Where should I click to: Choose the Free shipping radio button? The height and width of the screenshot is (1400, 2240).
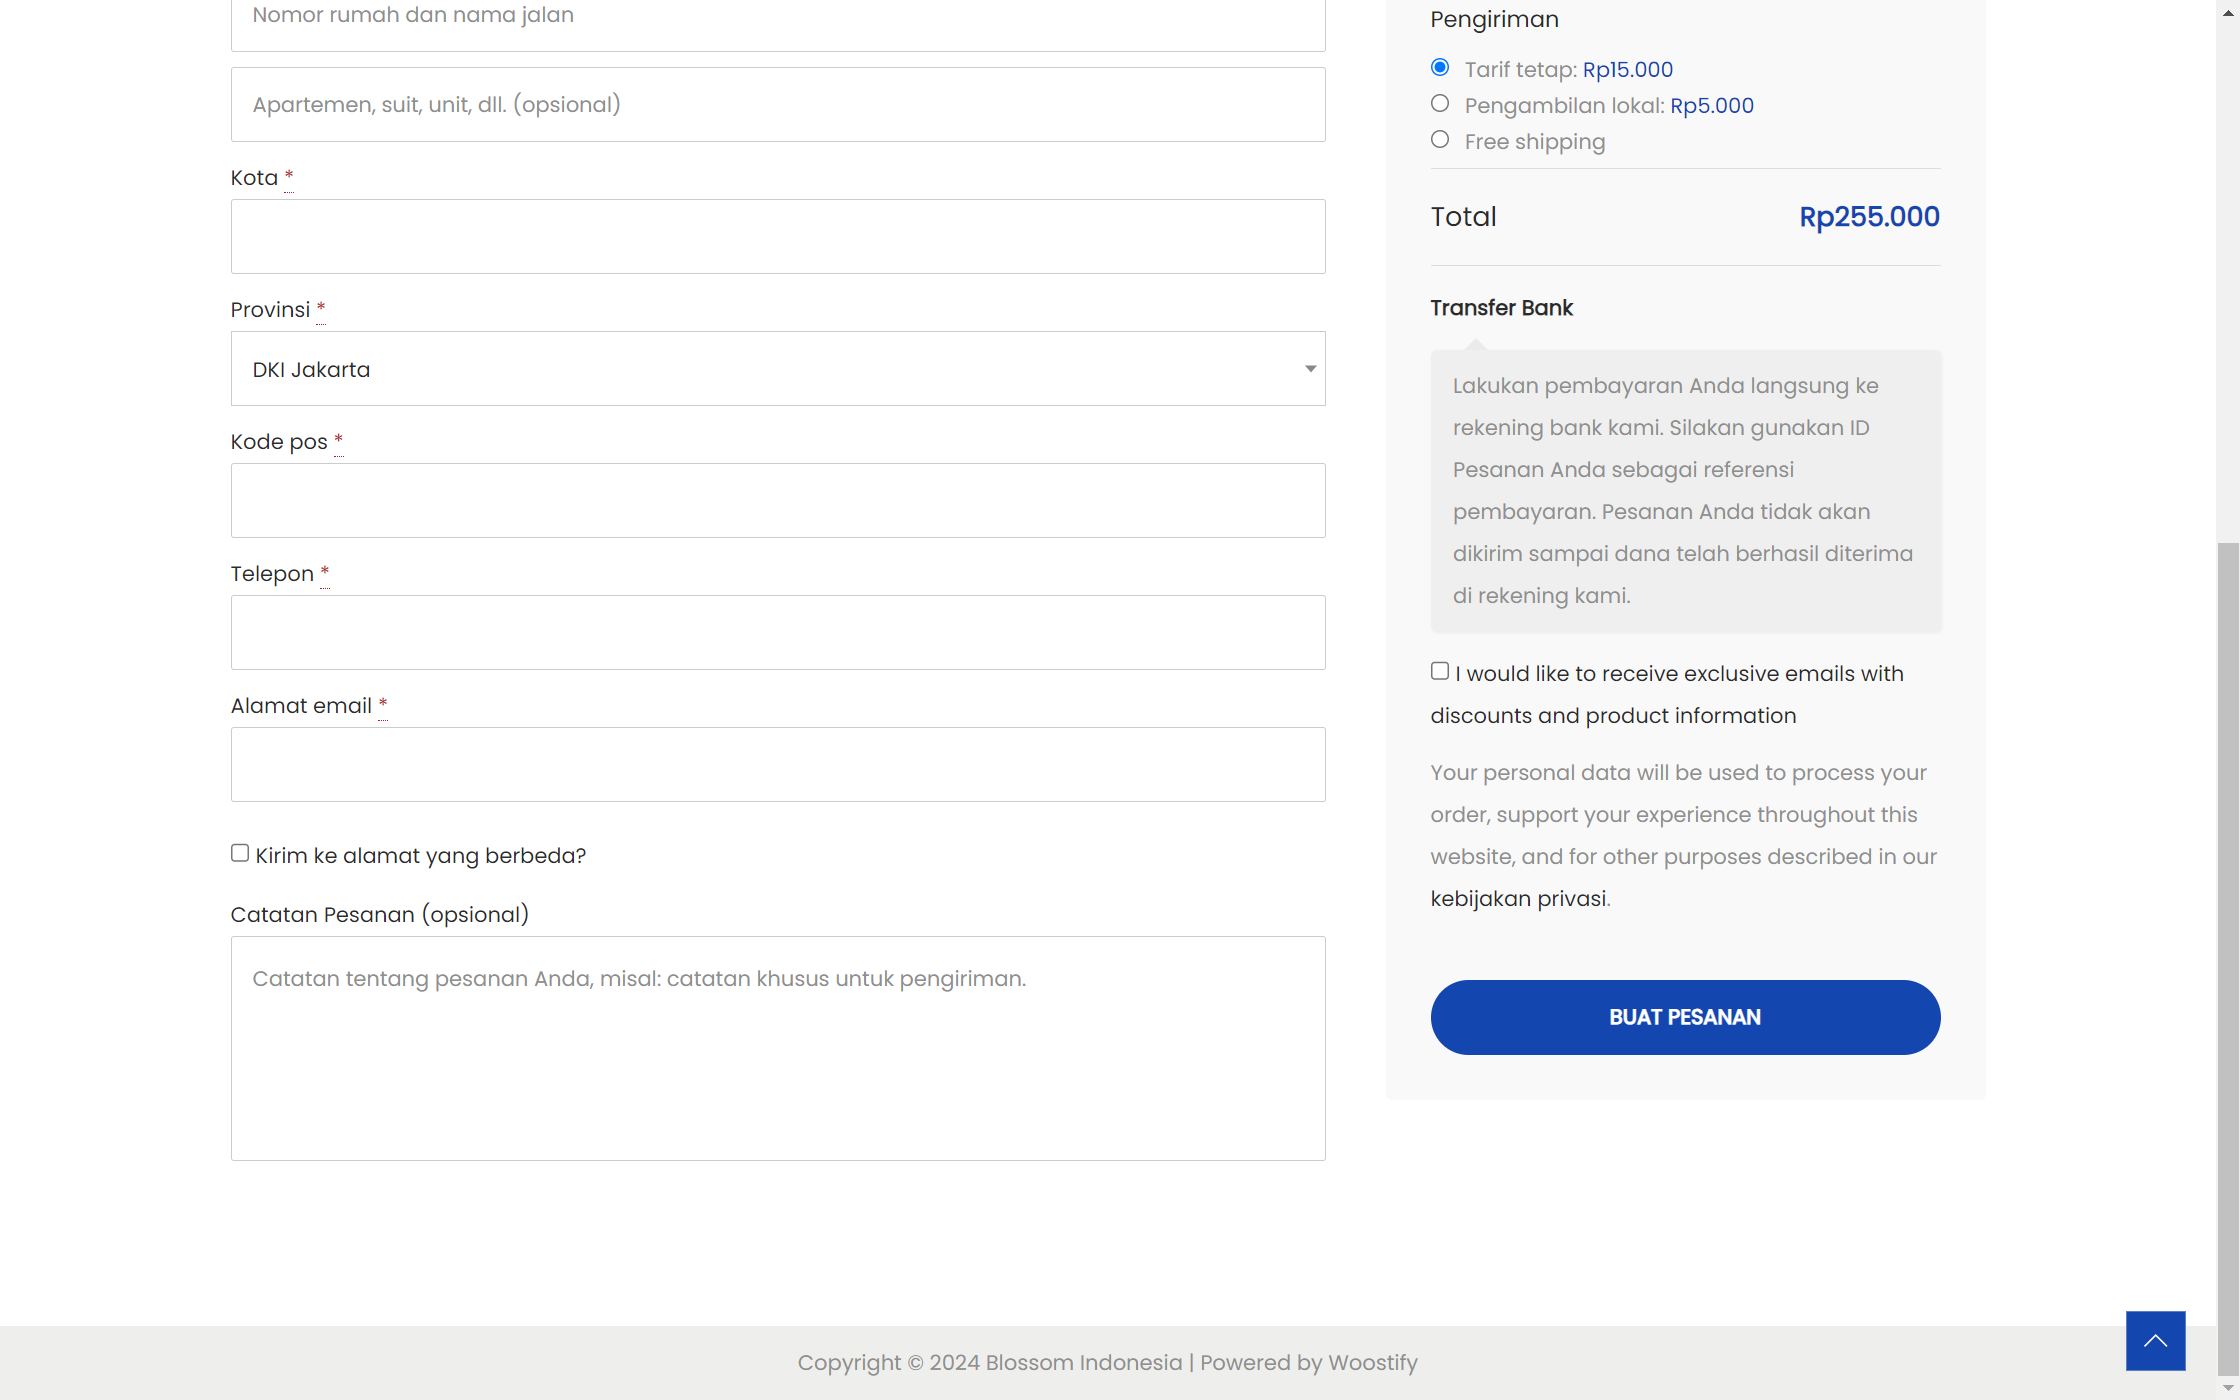tap(1440, 140)
